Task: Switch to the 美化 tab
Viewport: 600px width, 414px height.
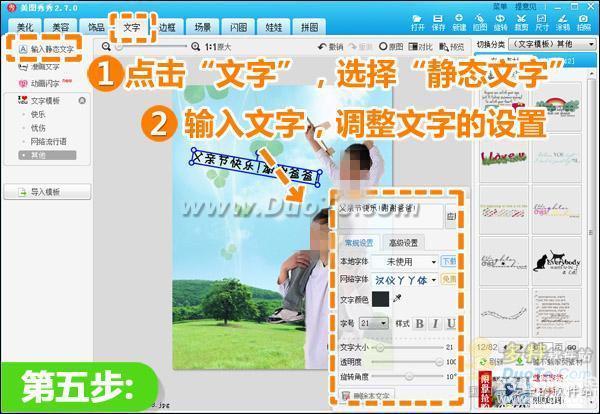Action: [x=25, y=27]
